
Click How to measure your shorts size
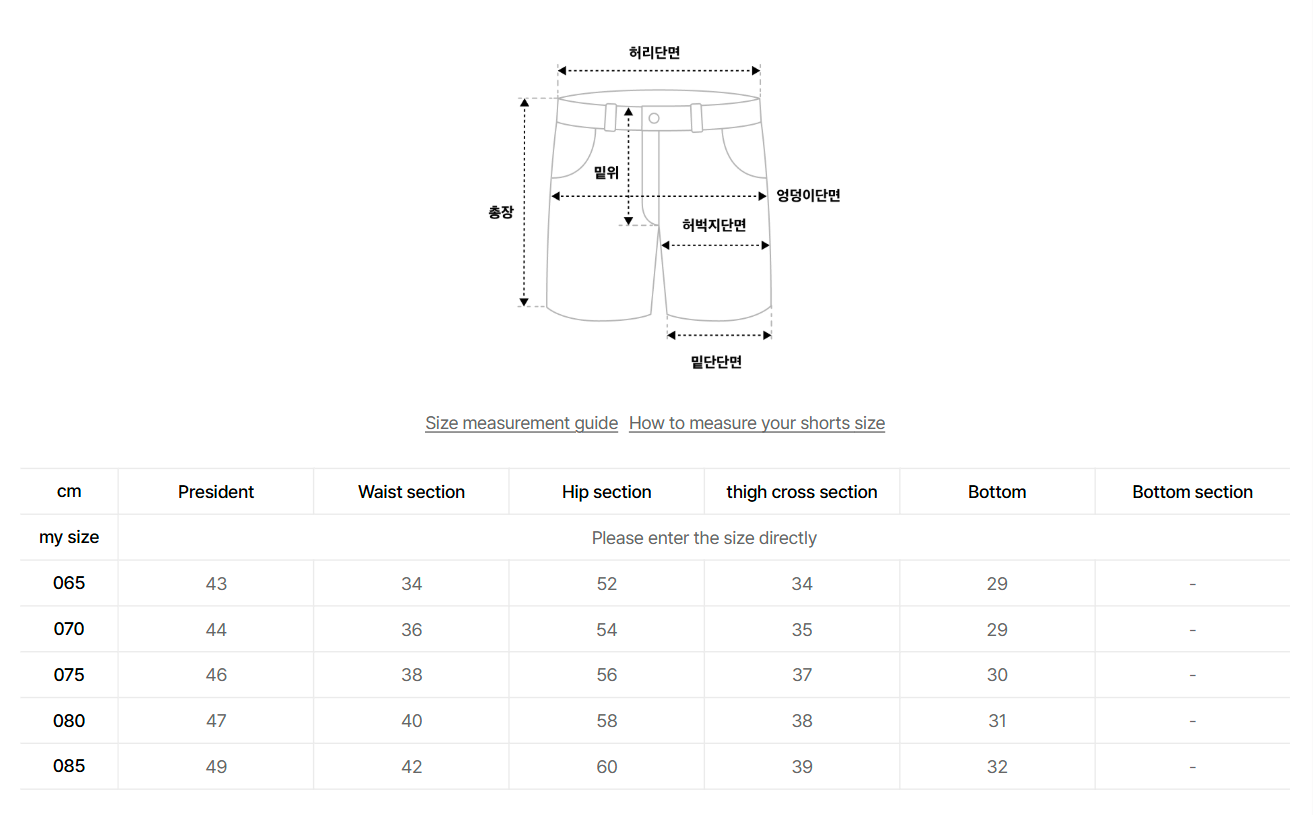(756, 423)
